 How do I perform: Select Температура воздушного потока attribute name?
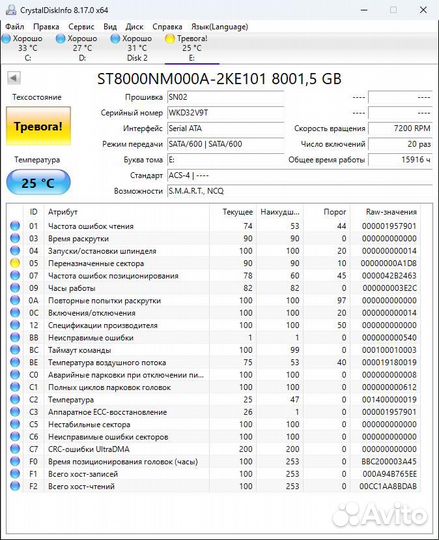coord(107,363)
